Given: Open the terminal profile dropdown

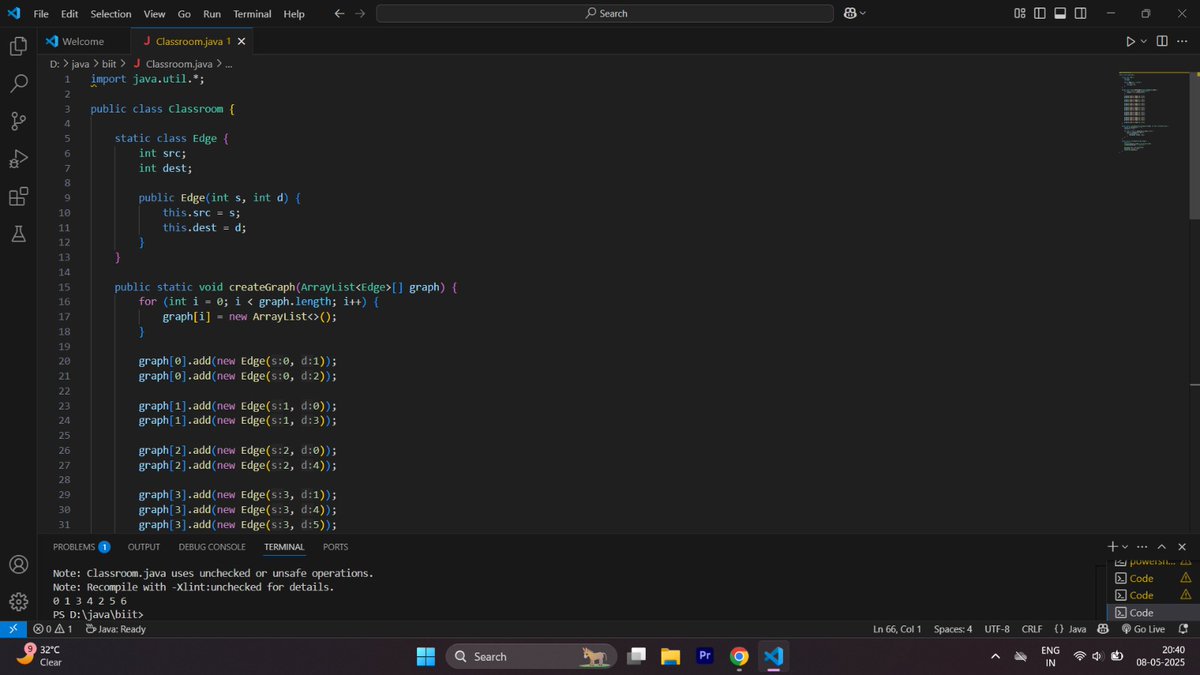Looking at the screenshot, I should (1124, 546).
